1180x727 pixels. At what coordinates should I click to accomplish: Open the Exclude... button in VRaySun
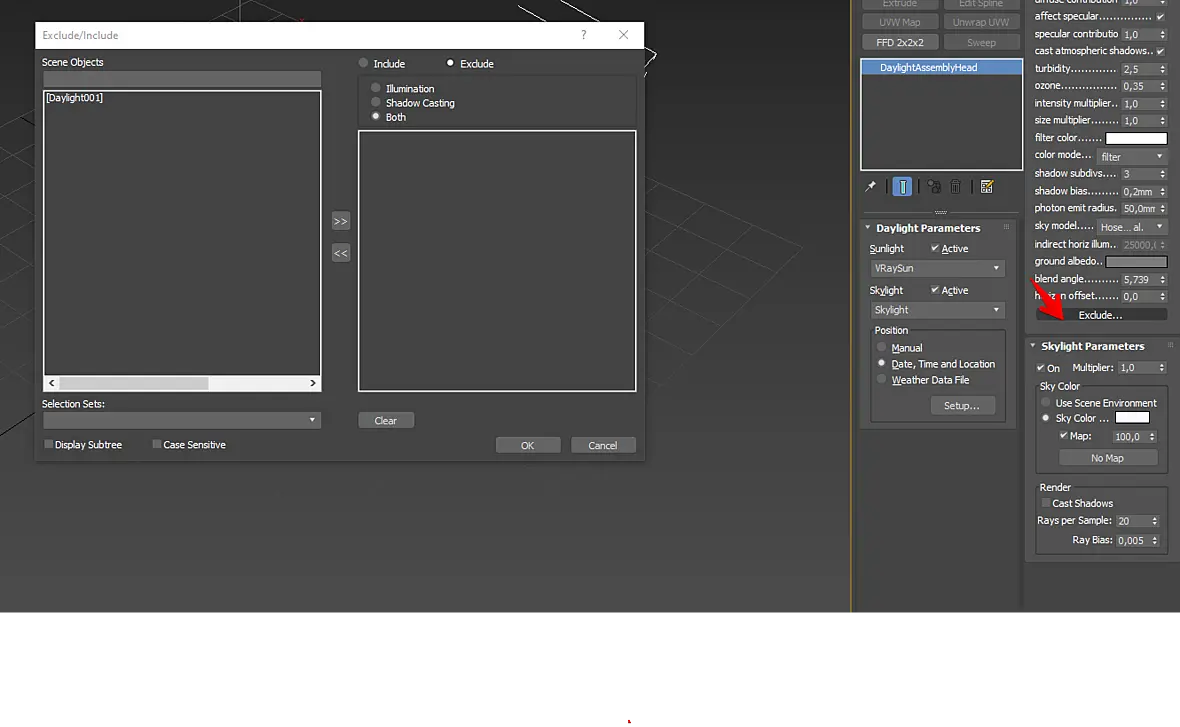pyautogui.click(x=1101, y=315)
